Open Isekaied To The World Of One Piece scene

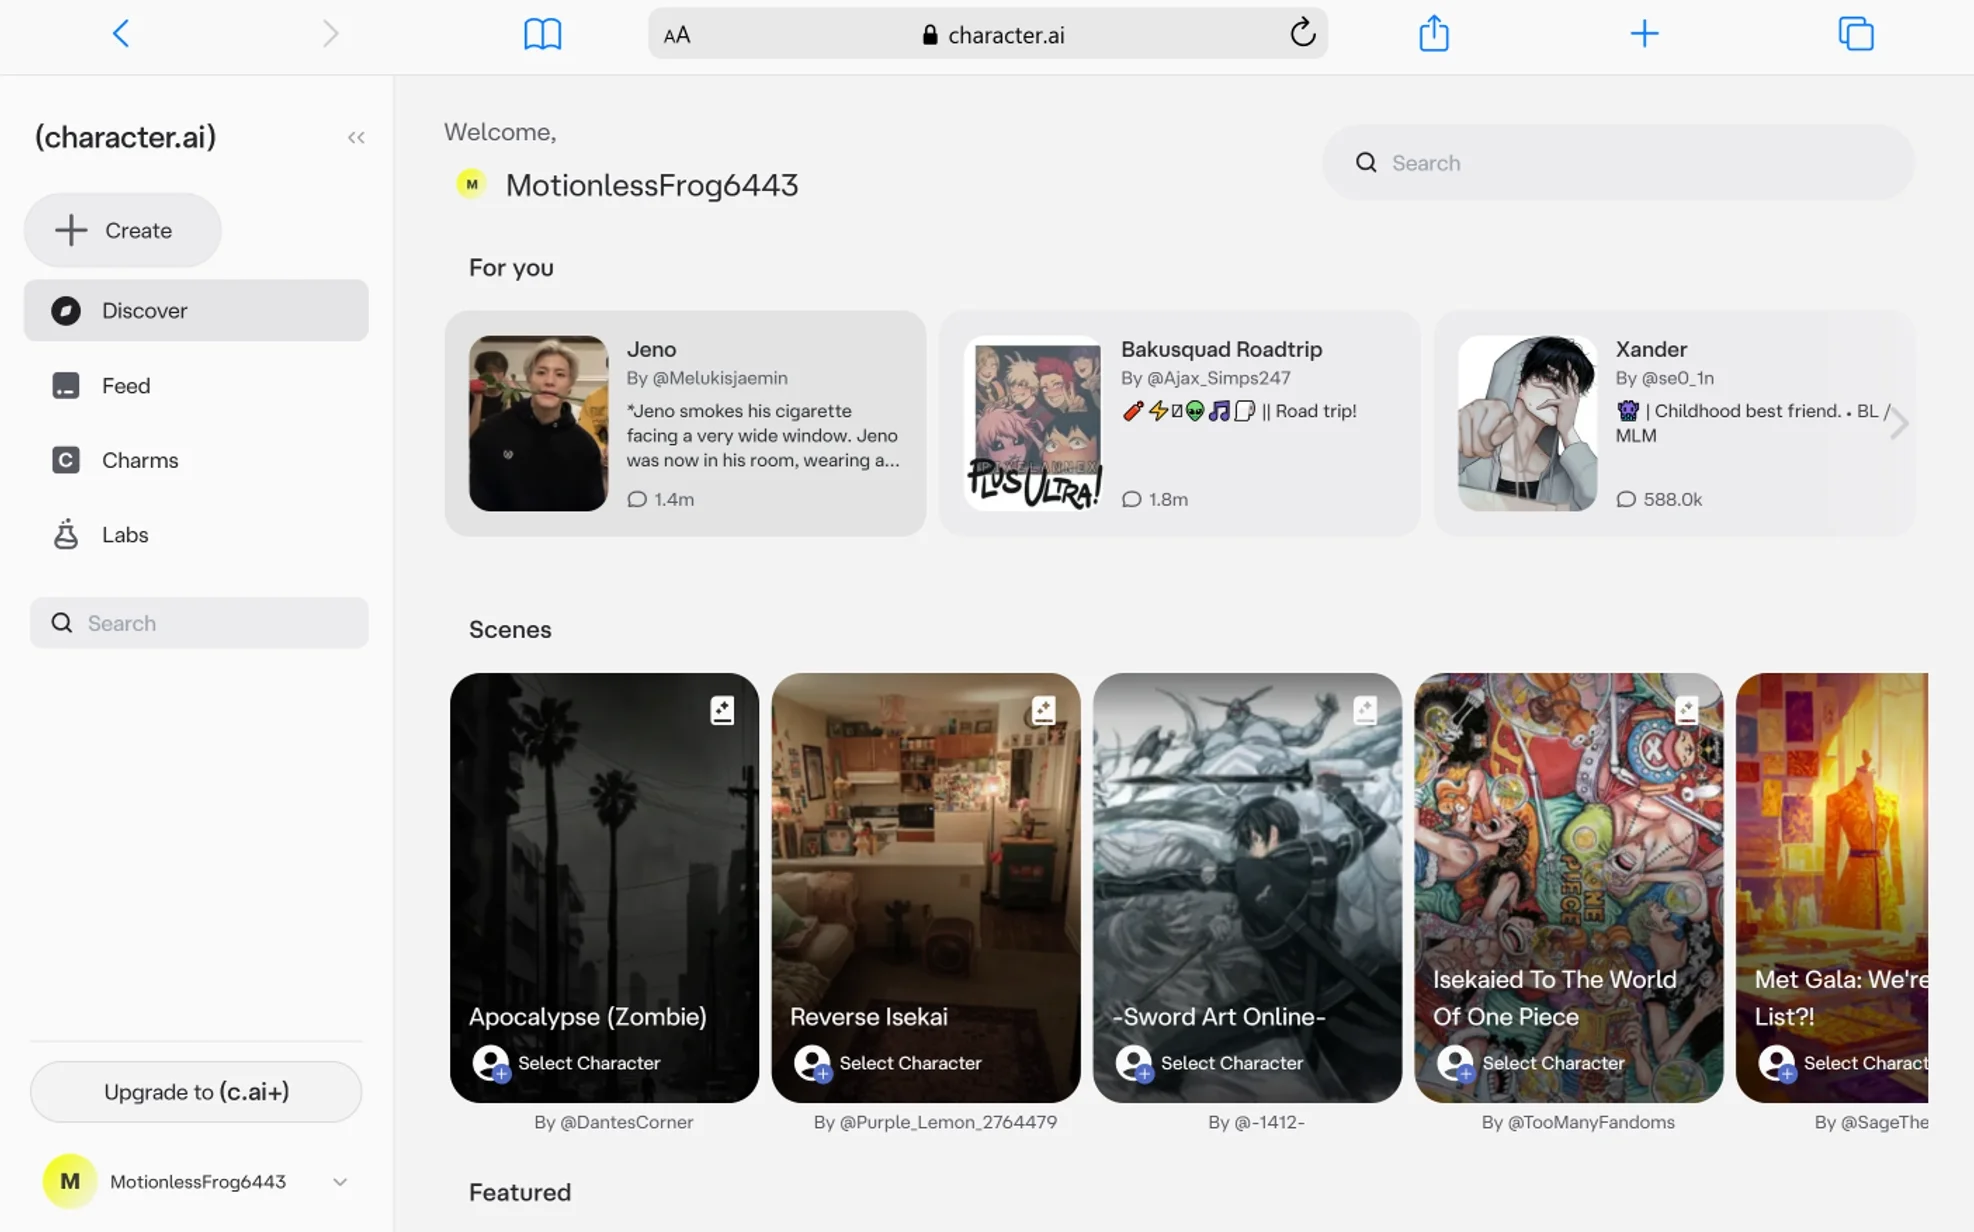[x=1569, y=888]
